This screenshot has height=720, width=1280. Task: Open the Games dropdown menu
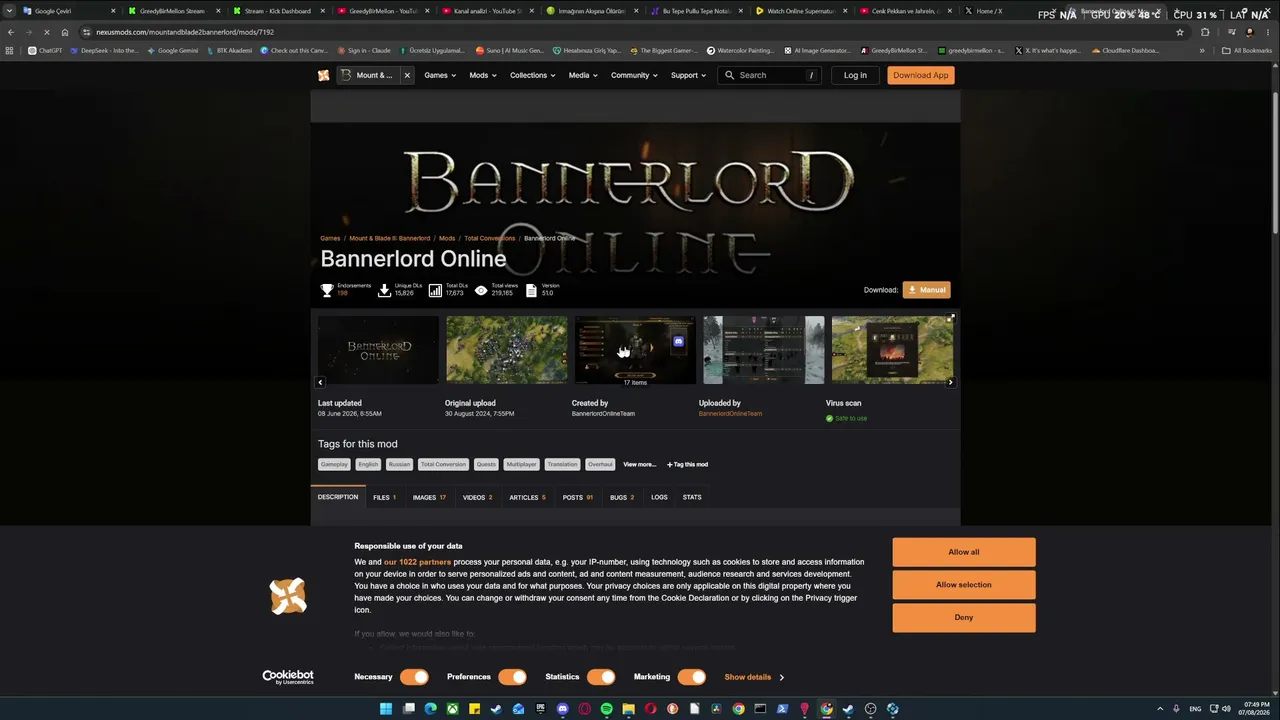tap(440, 75)
